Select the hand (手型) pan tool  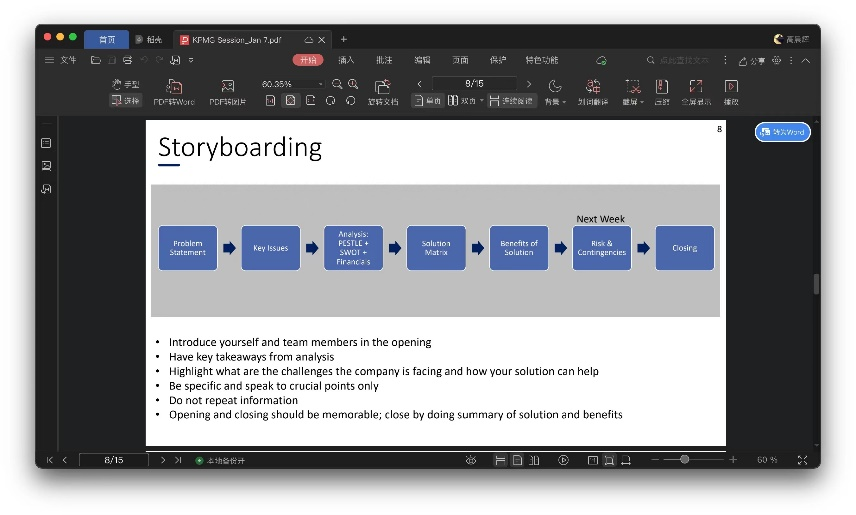click(125, 84)
